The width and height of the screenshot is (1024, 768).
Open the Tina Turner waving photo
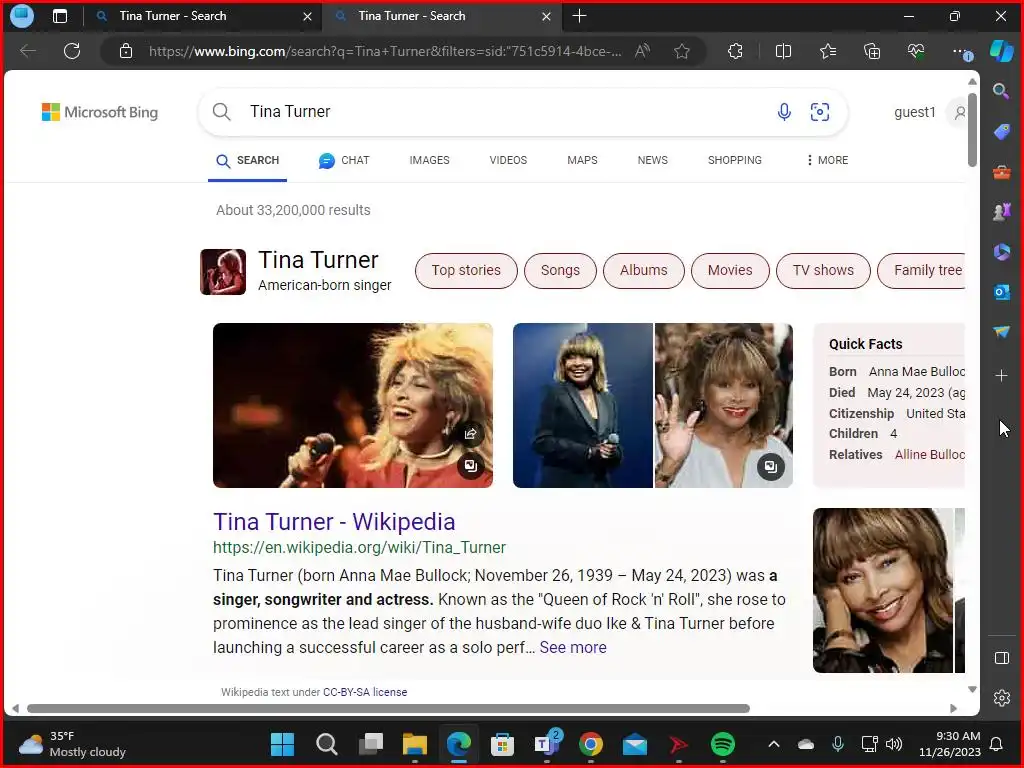[724, 405]
